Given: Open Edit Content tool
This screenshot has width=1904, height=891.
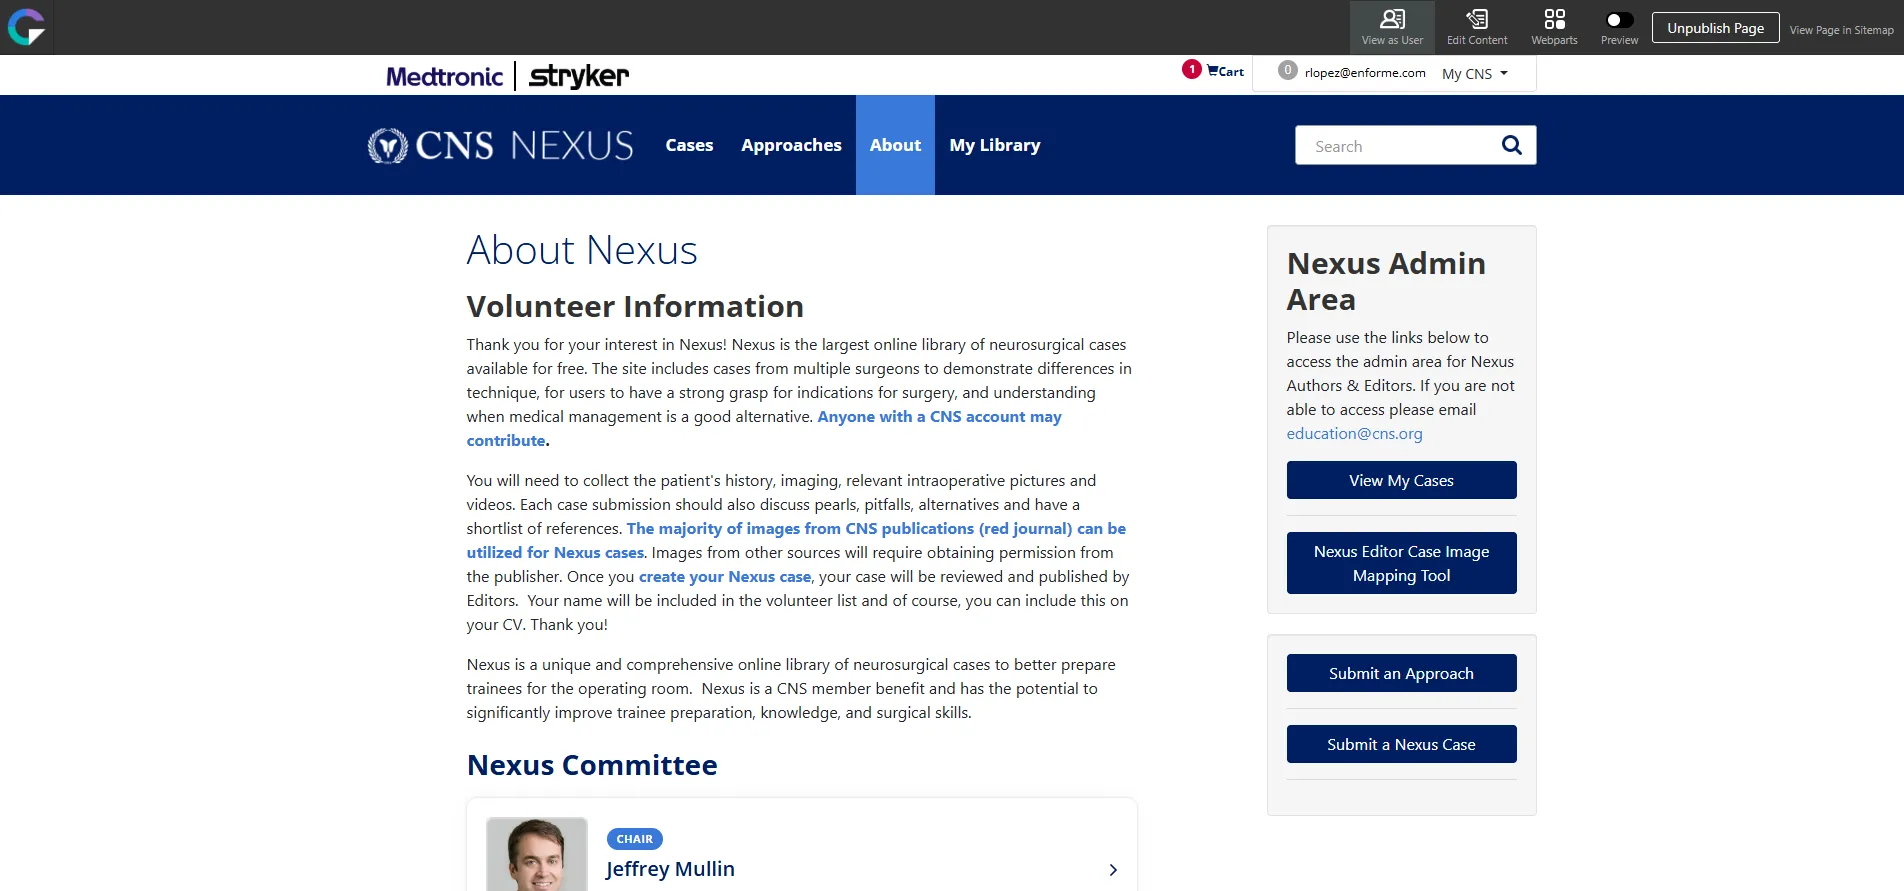Looking at the screenshot, I should tap(1477, 28).
